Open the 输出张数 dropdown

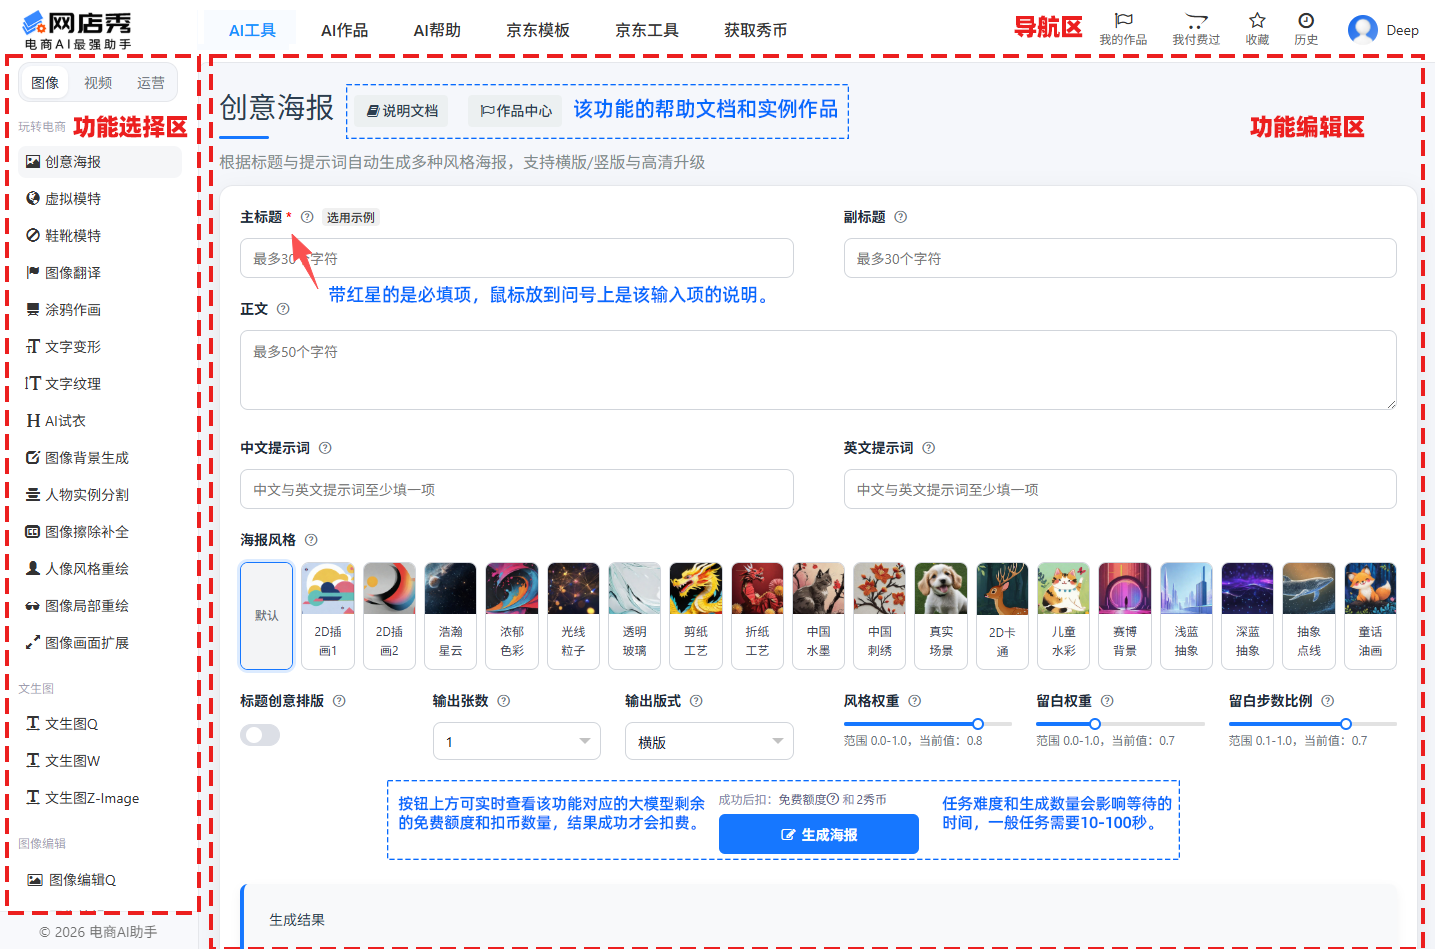pos(516,742)
